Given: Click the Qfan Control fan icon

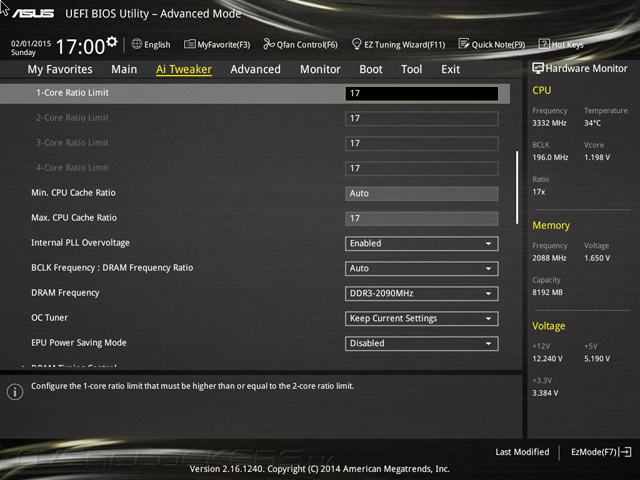Looking at the screenshot, I should point(269,44).
